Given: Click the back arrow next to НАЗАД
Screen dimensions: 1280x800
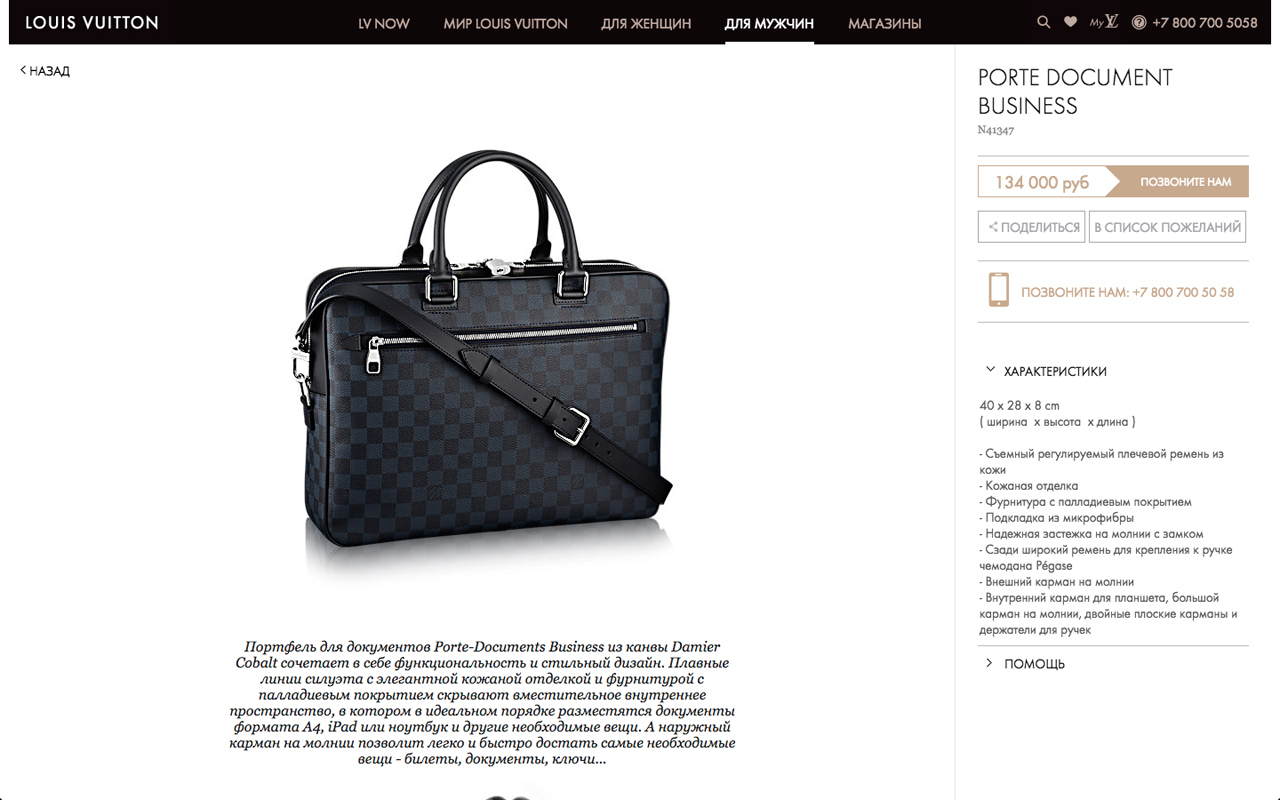Looking at the screenshot, I should 23,71.
